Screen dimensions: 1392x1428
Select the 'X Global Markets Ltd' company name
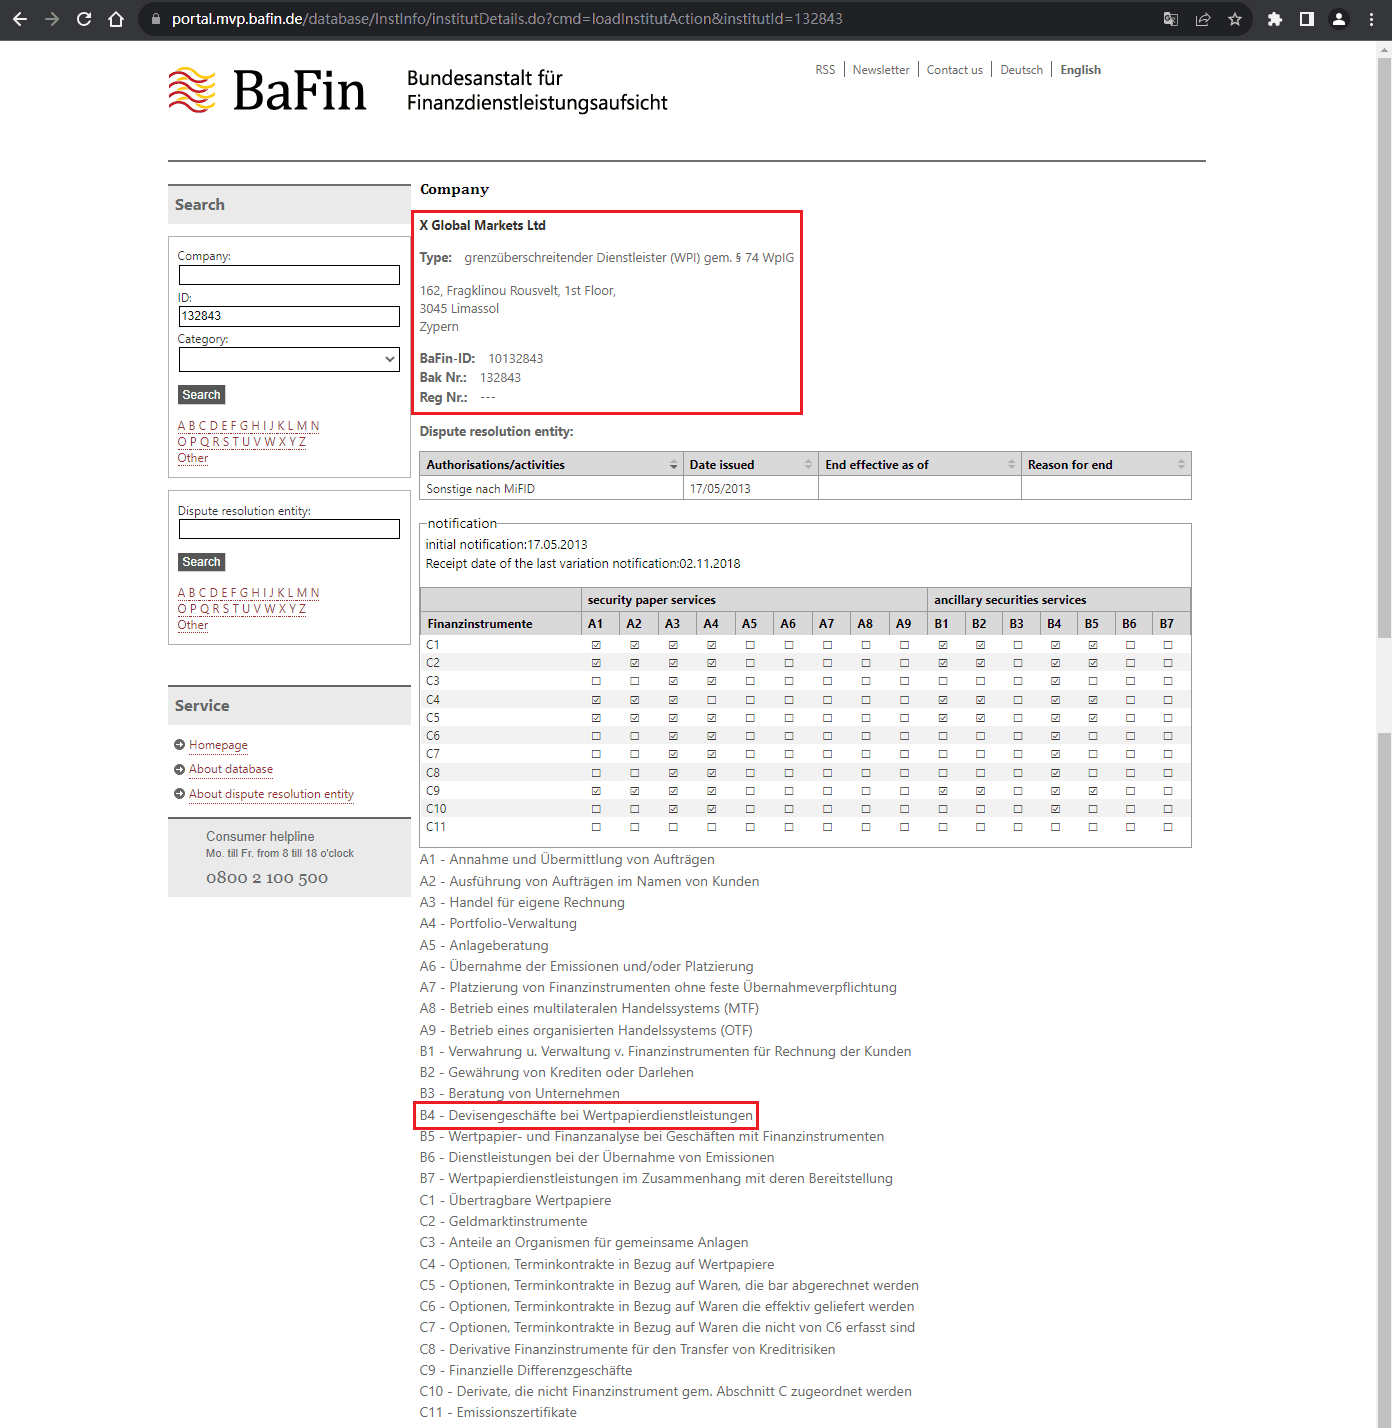[482, 226]
